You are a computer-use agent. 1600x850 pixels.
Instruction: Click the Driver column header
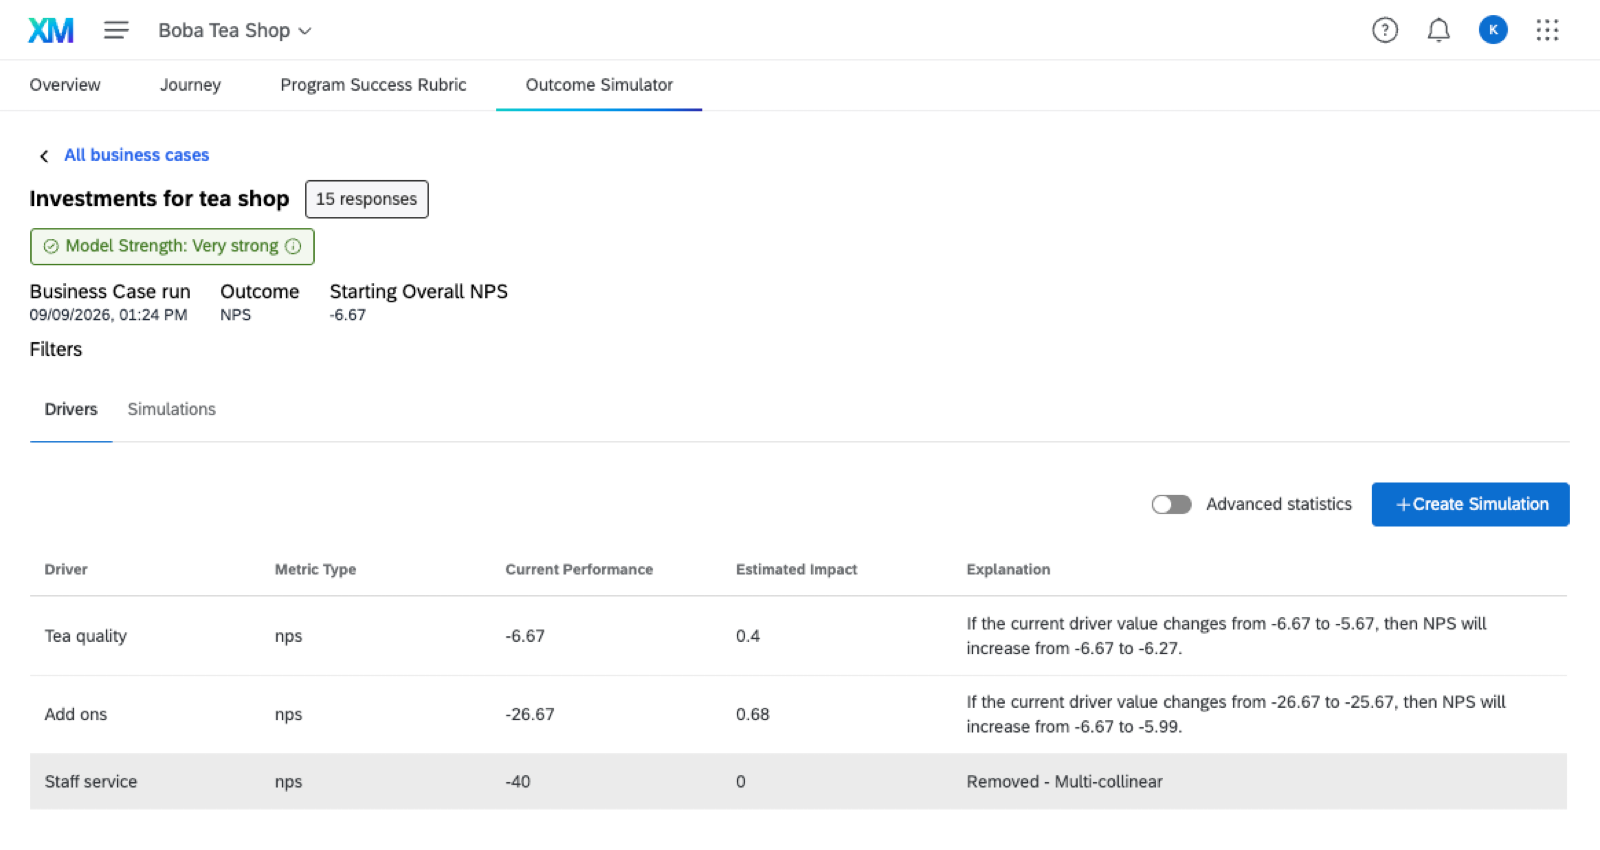tap(66, 569)
